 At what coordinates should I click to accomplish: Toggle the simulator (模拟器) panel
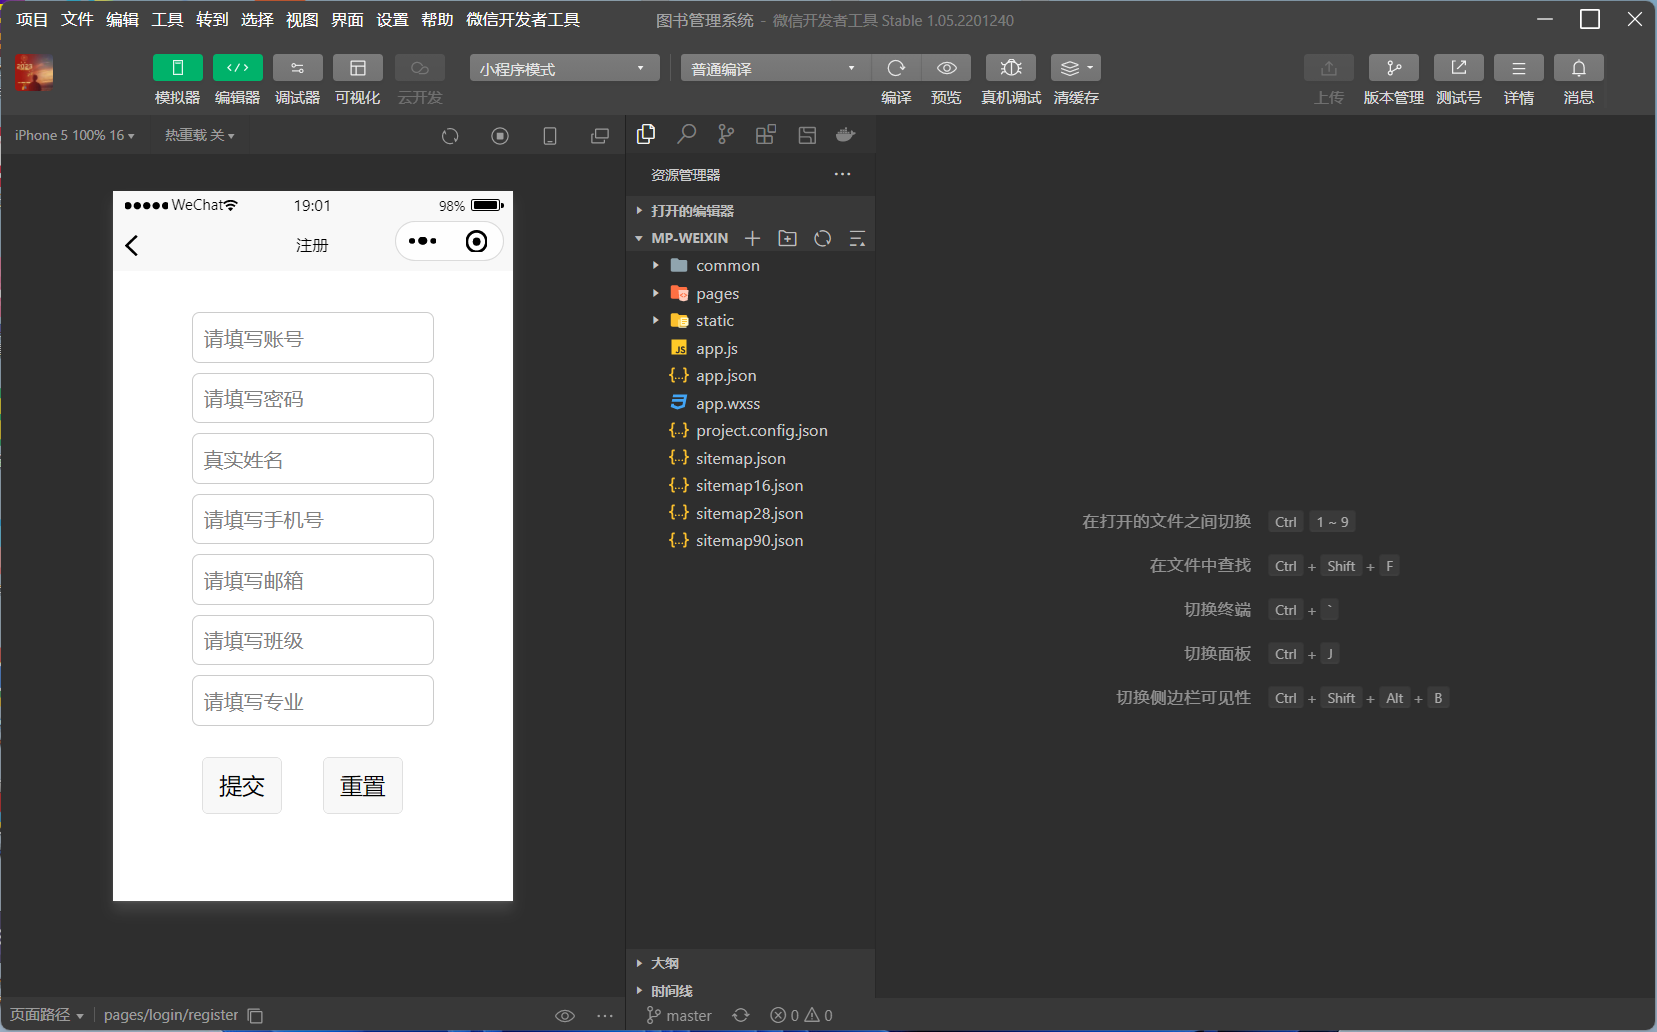pos(178,68)
